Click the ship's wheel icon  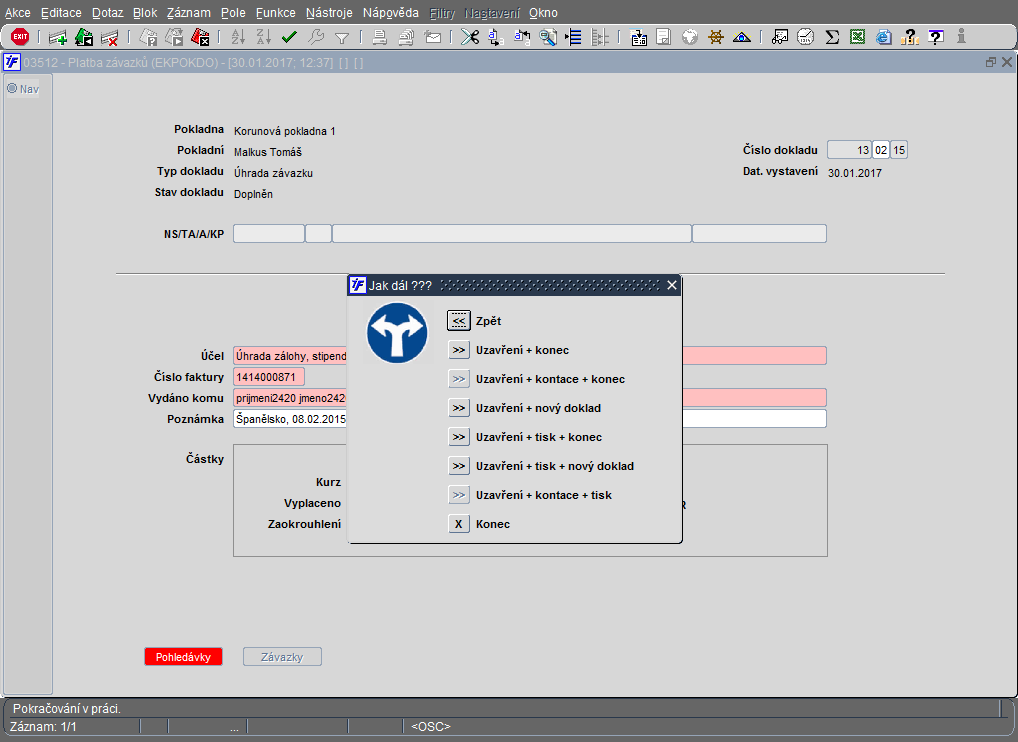click(x=715, y=37)
